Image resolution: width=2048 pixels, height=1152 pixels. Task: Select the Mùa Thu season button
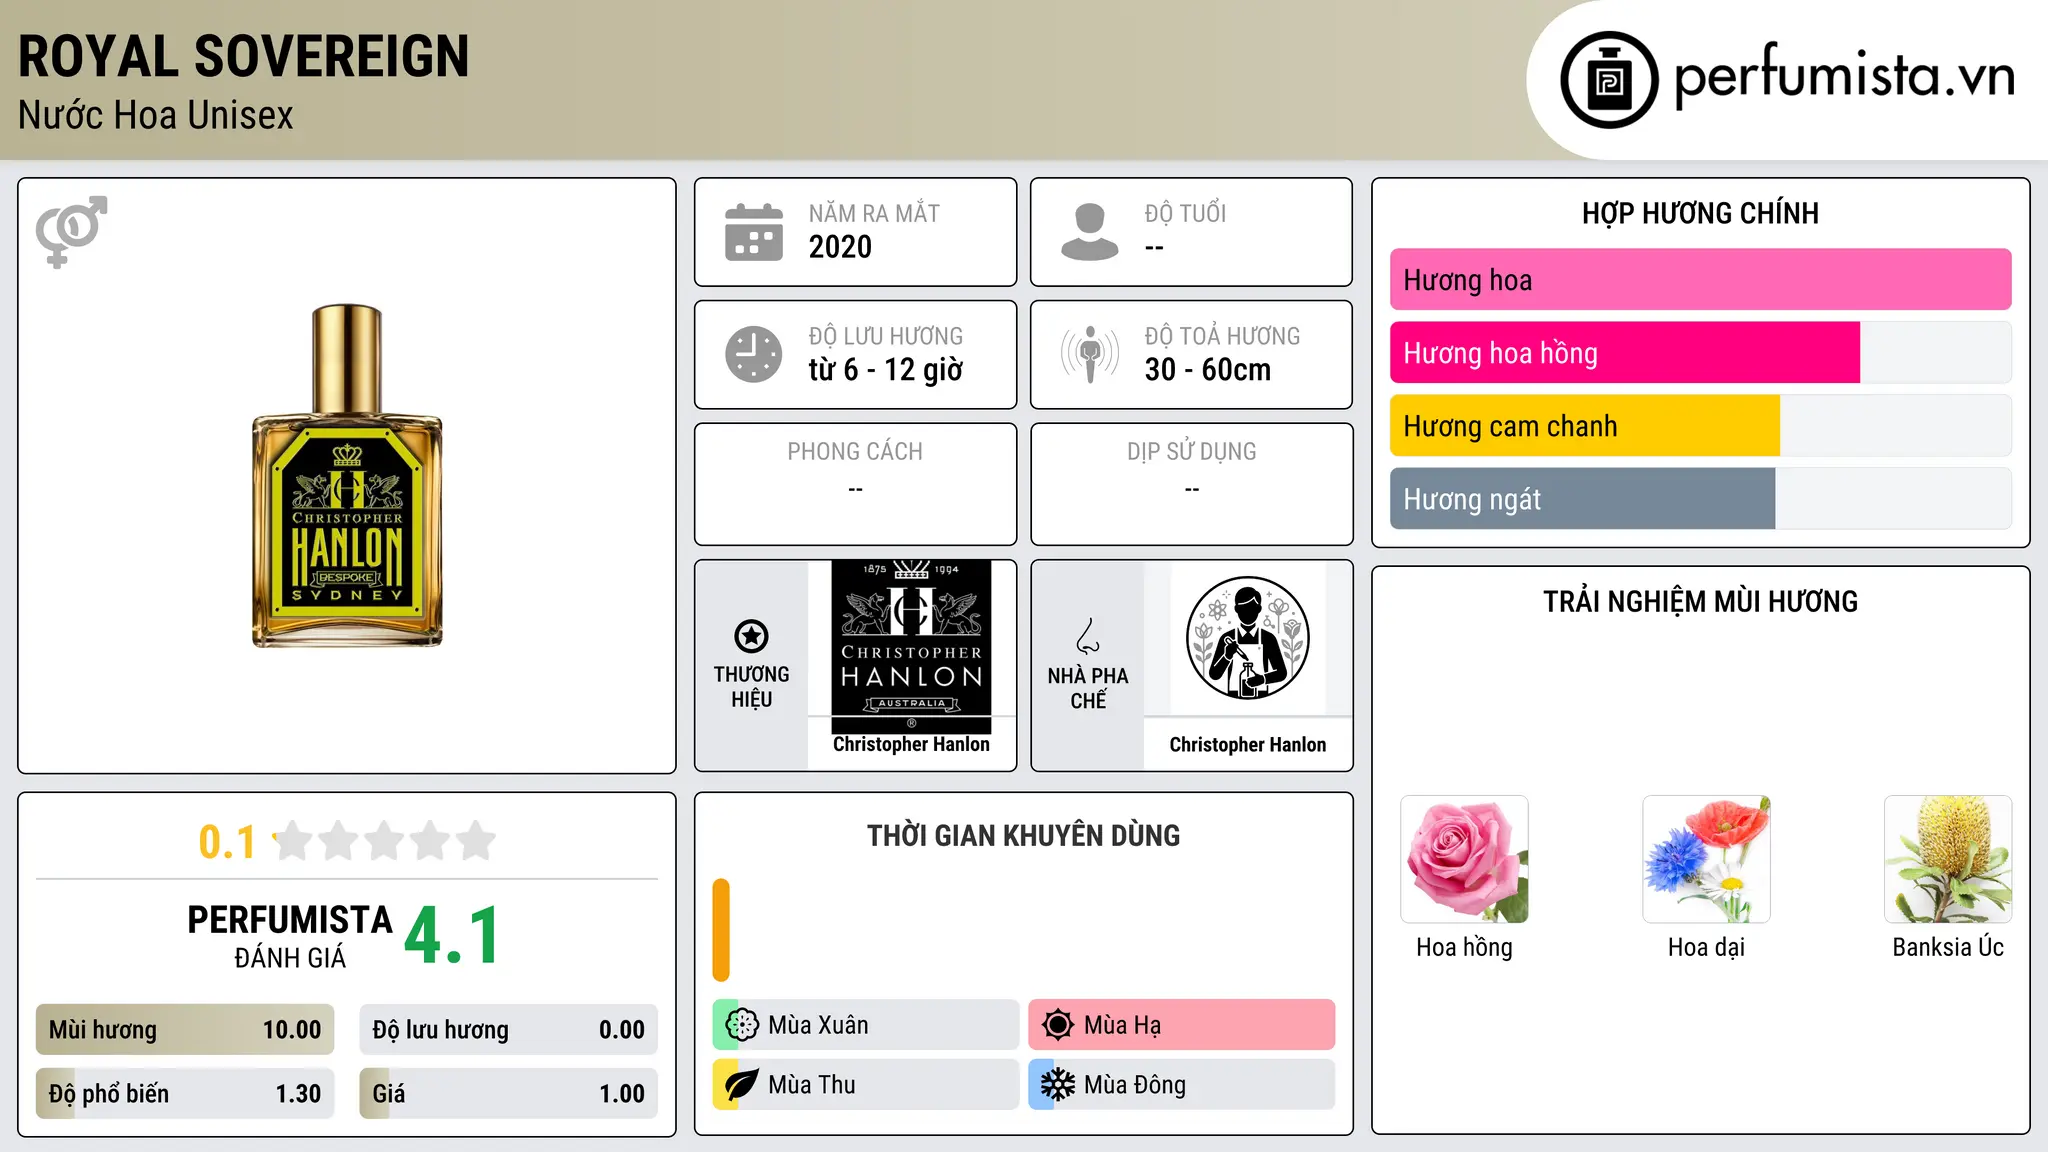point(866,1085)
